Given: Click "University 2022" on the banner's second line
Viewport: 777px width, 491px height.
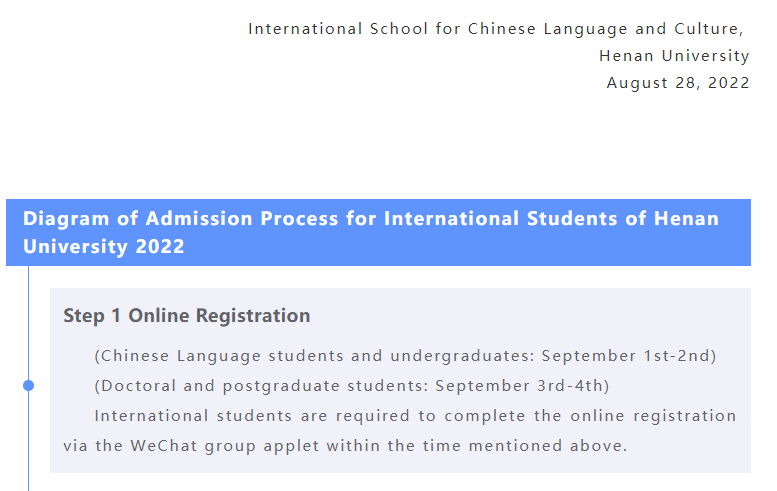Looking at the screenshot, I should pyautogui.click(x=104, y=246).
